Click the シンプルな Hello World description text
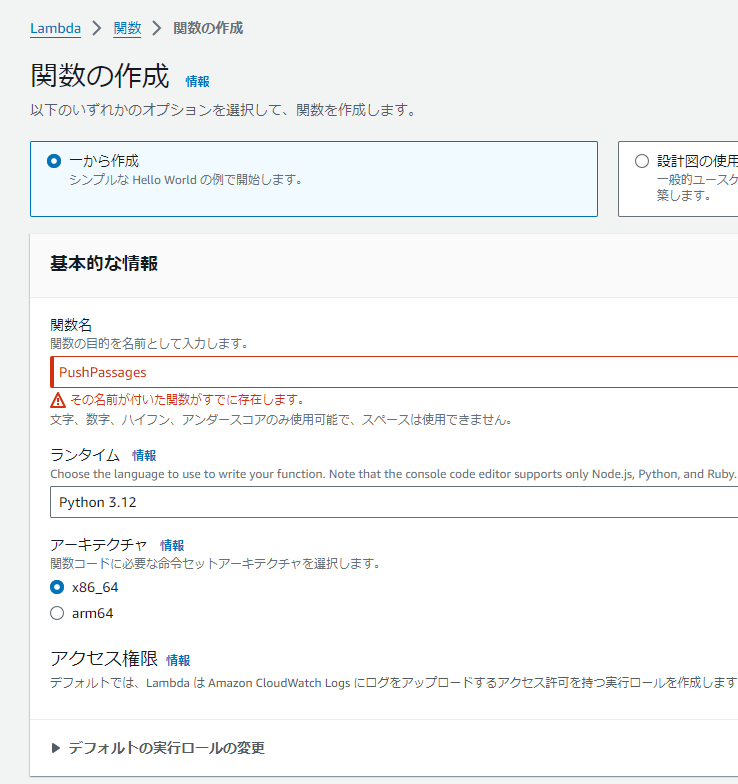The width and height of the screenshot is (738, 784). (186, 180)
